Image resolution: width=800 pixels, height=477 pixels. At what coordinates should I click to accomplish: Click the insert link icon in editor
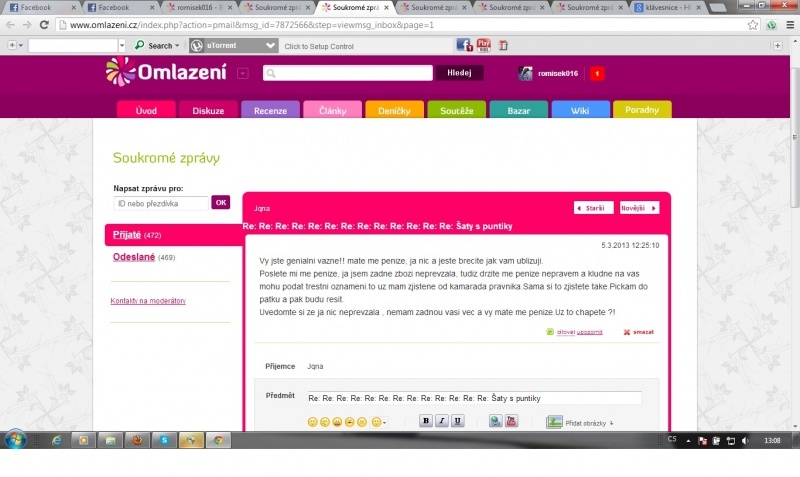(495, 421)
